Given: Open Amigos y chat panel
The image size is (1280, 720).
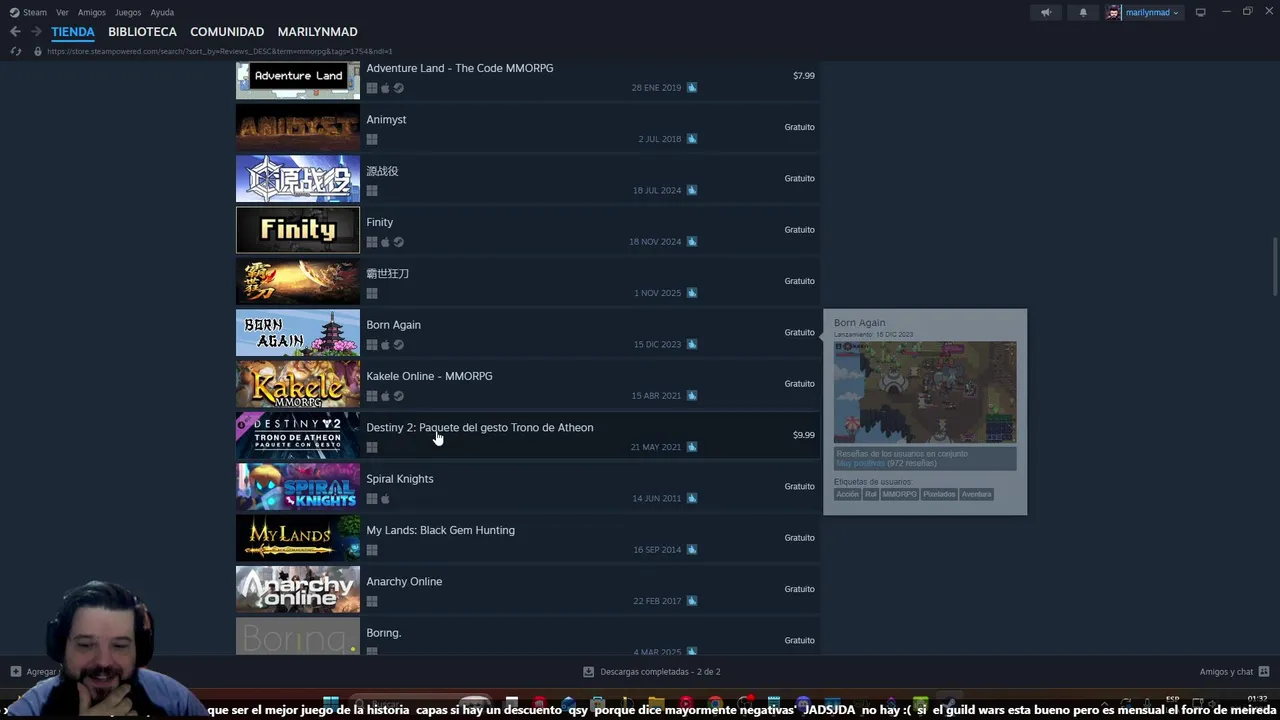Looking at the screenshot, I should [x=1234, y=672].
